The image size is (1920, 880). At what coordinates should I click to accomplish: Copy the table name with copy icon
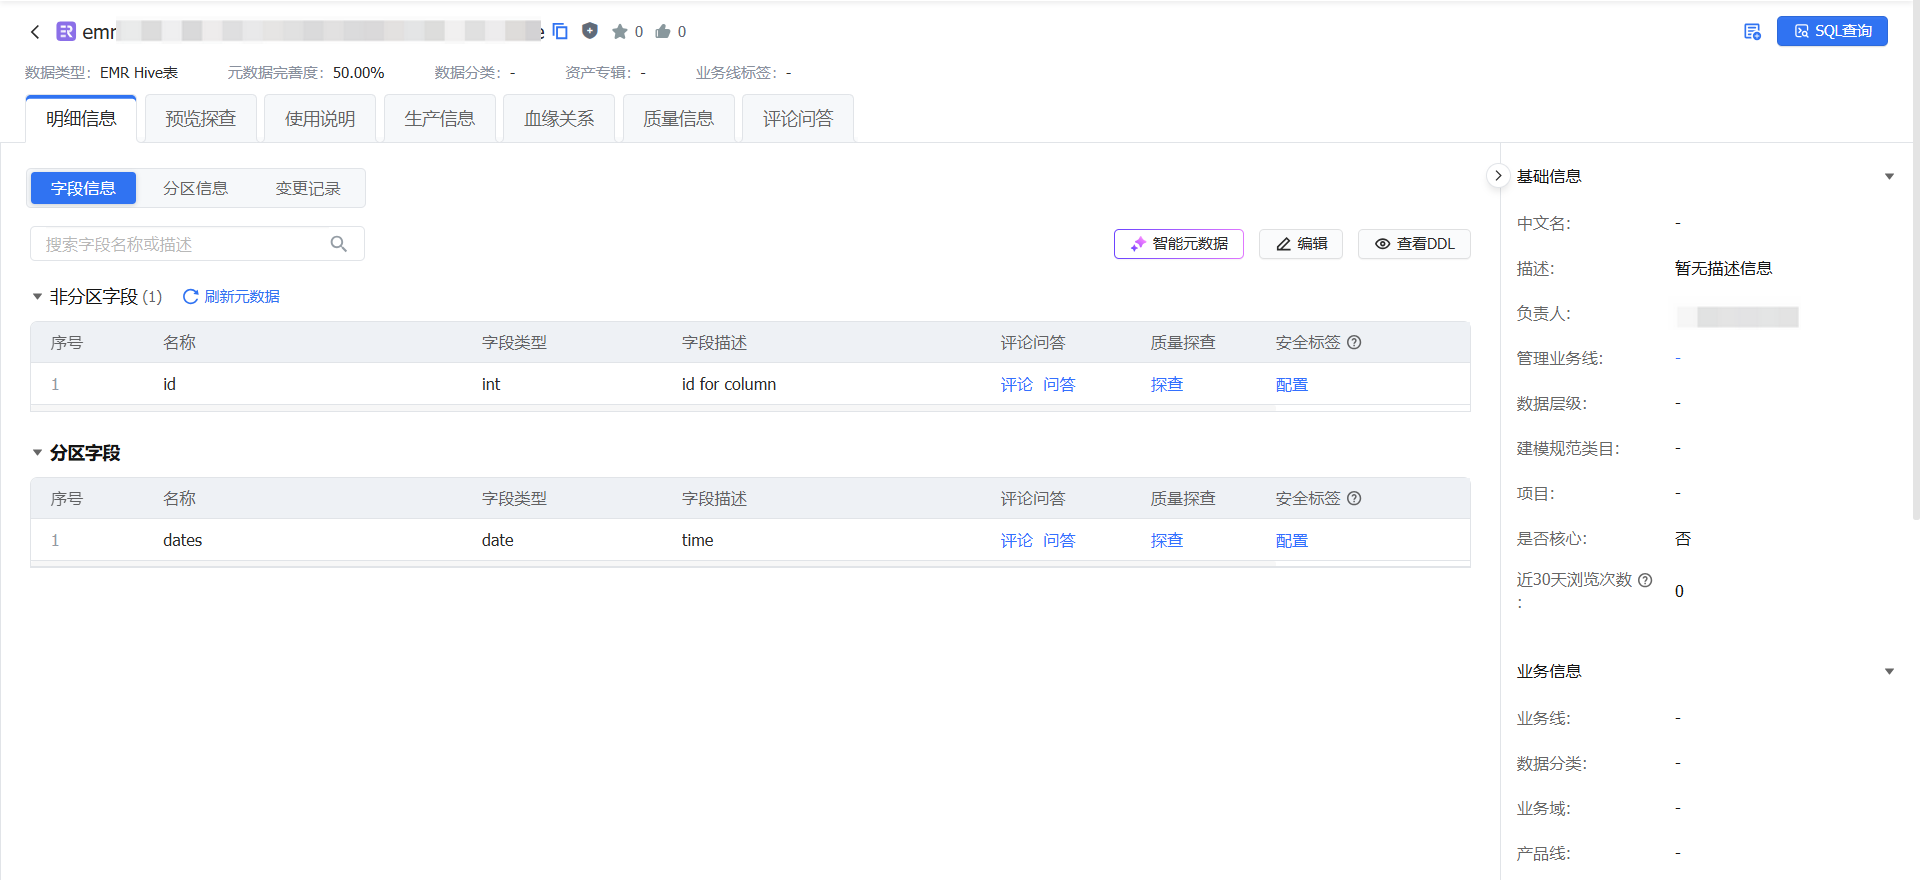coord(560,31)
